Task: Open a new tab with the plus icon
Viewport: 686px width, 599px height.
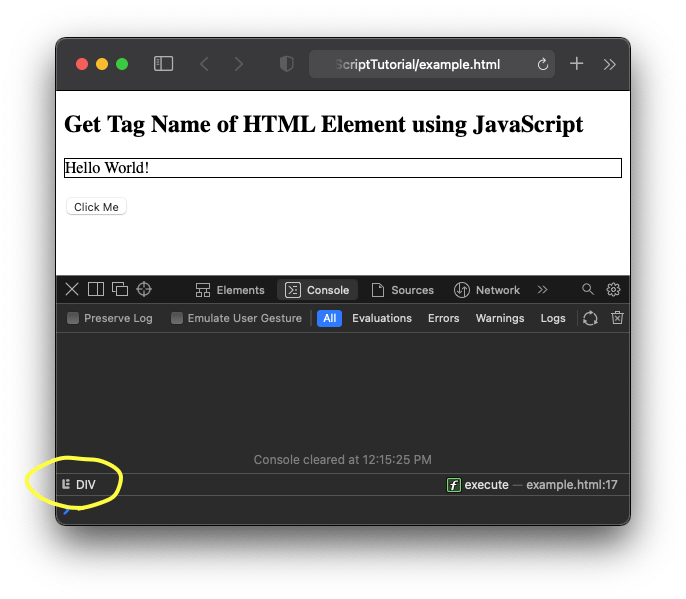Action: 577,64
